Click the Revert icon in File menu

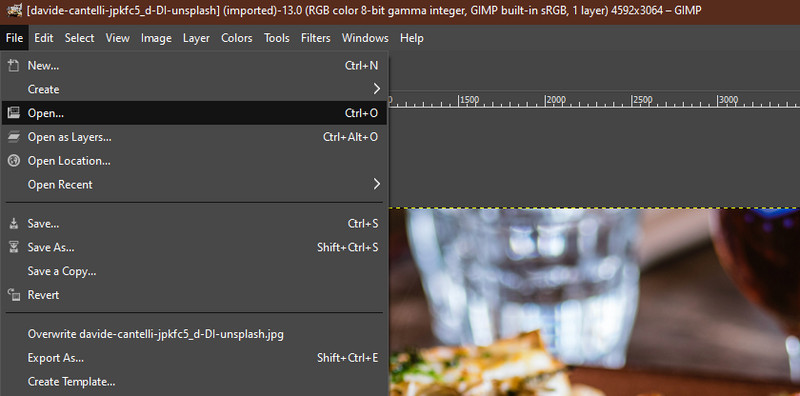coord(14,295)
